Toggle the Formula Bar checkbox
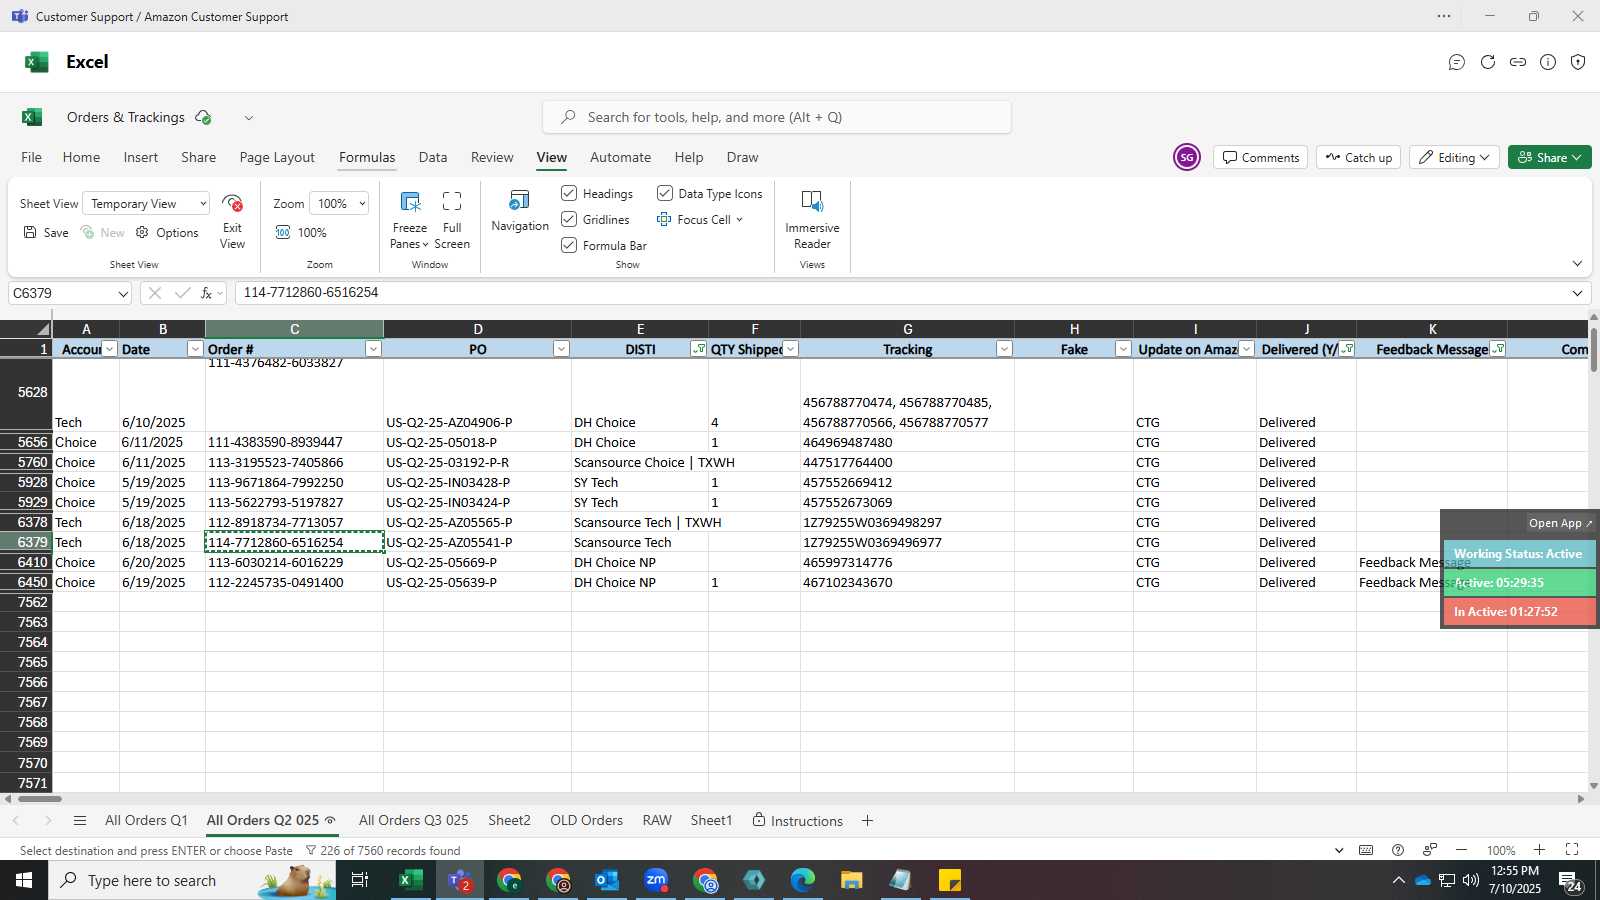The image size is (1600, 900). [x=569, y=245]
